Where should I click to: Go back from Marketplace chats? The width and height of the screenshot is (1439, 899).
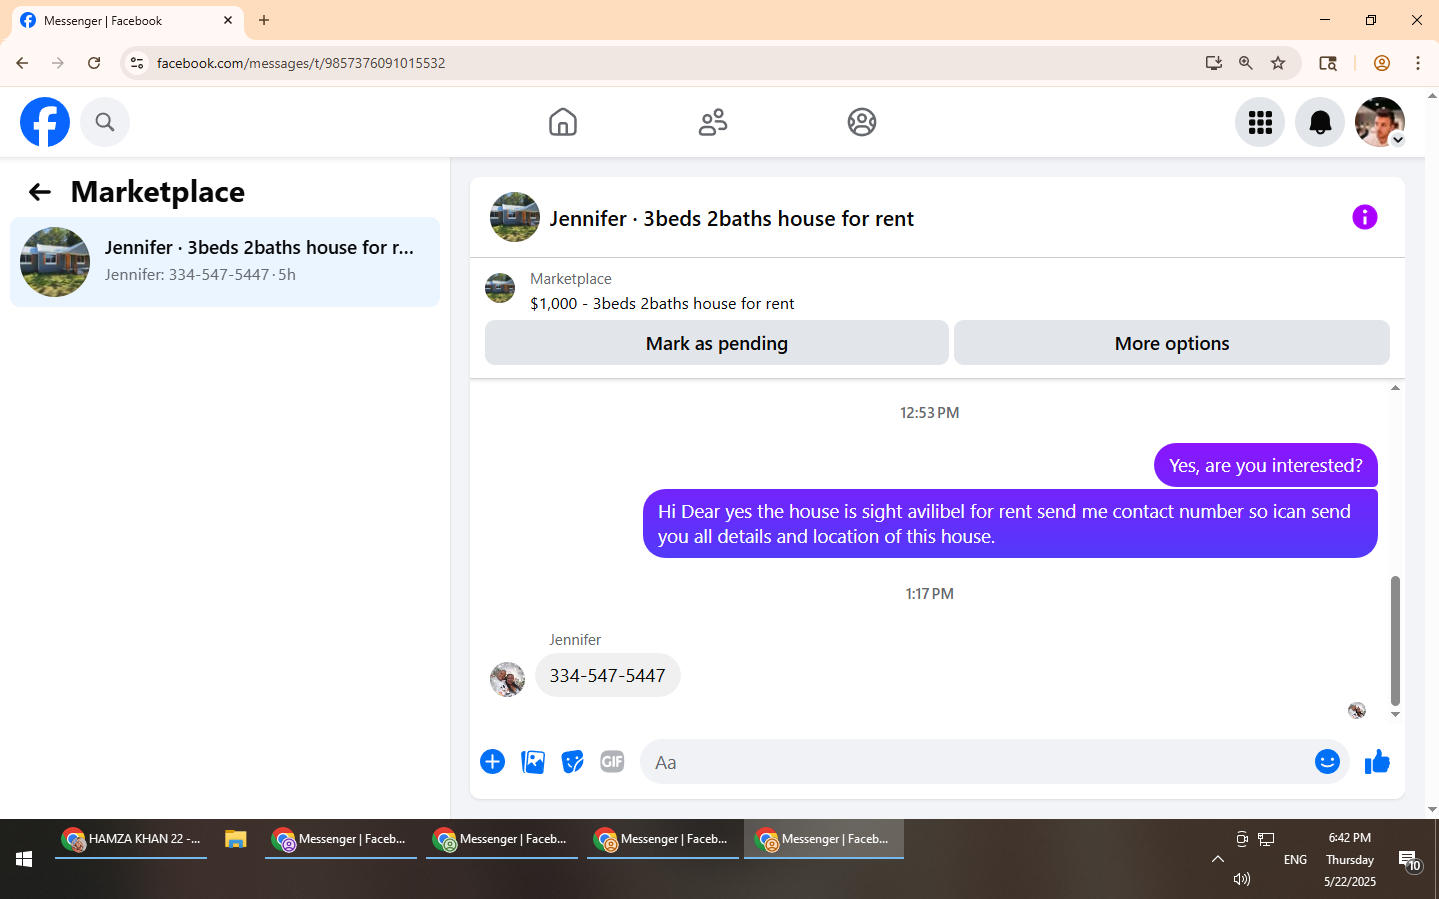click(x=40, y=192)
